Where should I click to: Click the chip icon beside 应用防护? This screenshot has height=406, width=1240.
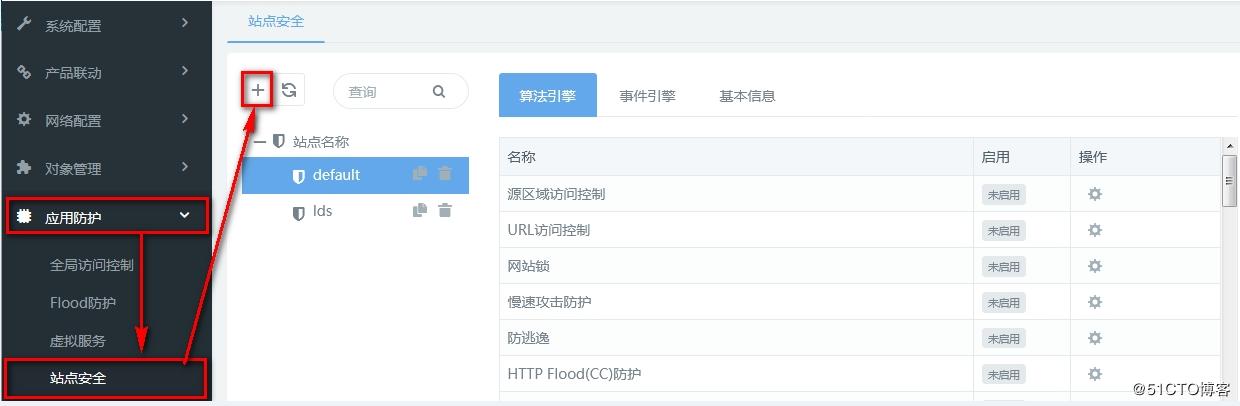pyautogui.click(x=24, y=216)
